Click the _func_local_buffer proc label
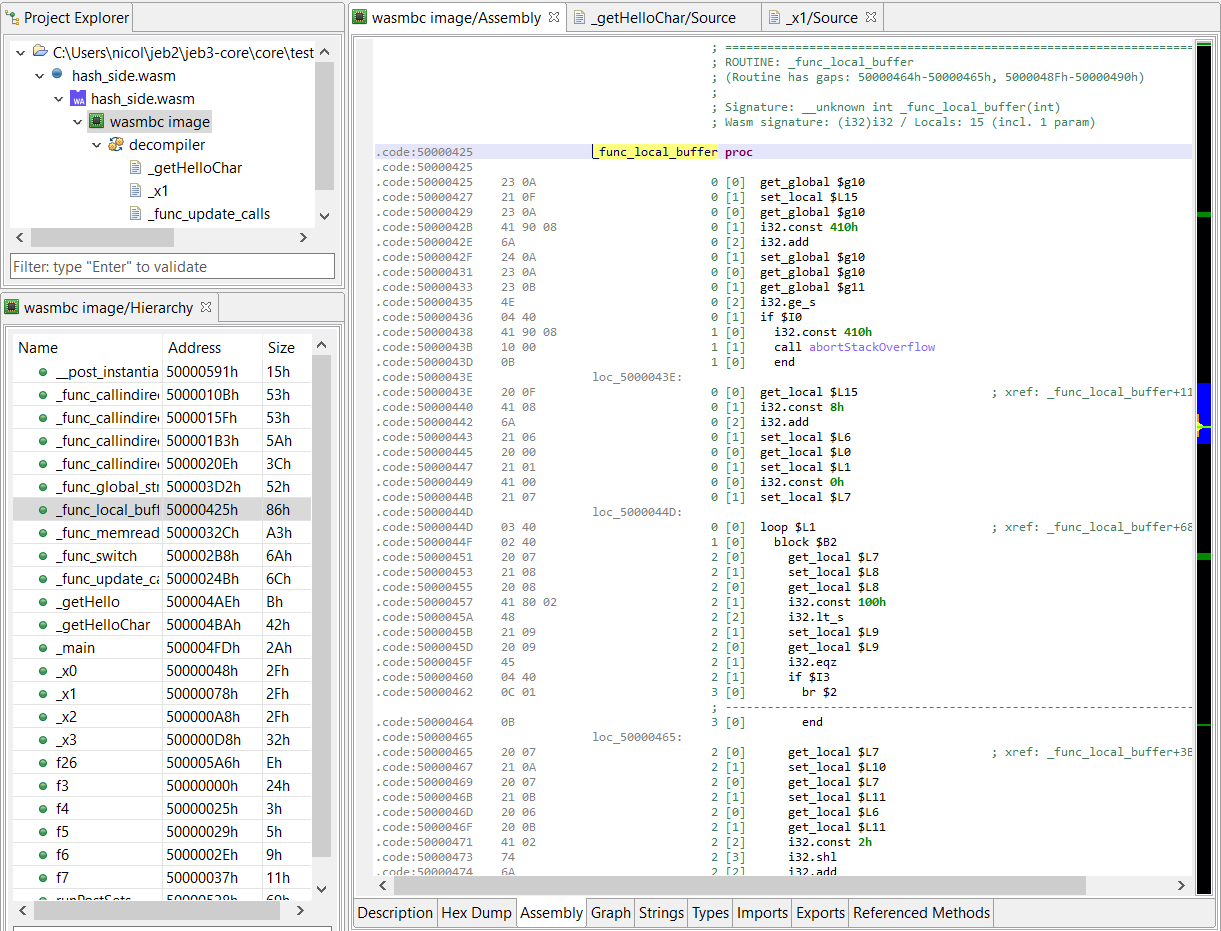Image resolution: width=1221 pixels, height=931 pixels. click(656, 152)
